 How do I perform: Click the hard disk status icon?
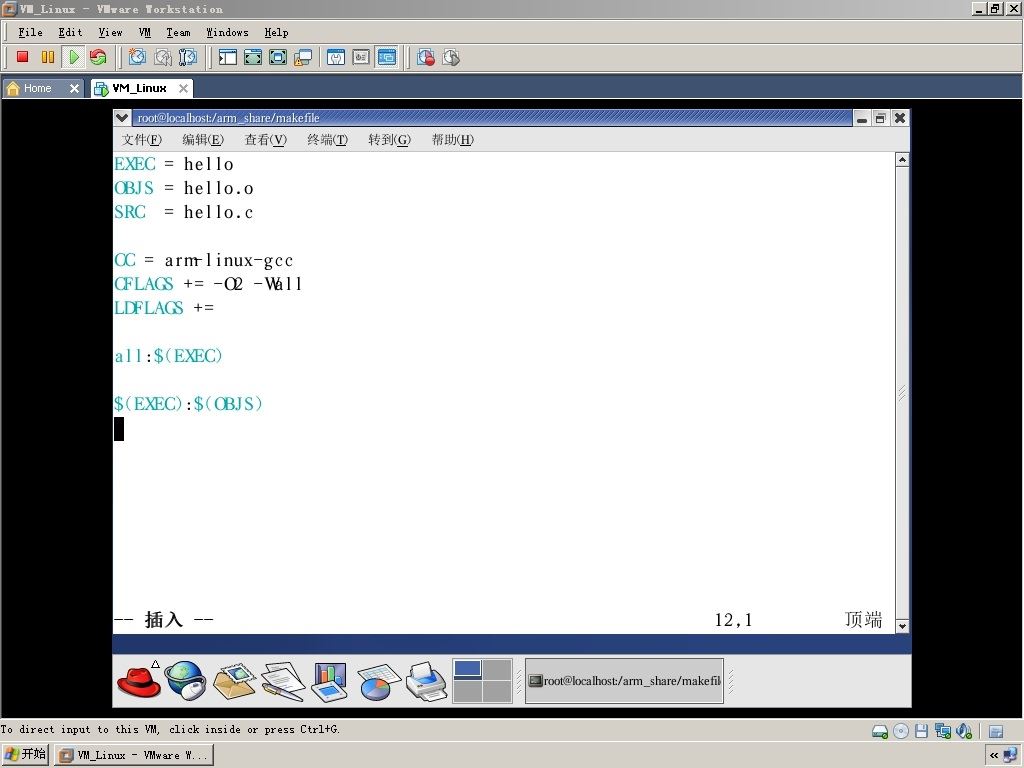click(x=880, y=731)
